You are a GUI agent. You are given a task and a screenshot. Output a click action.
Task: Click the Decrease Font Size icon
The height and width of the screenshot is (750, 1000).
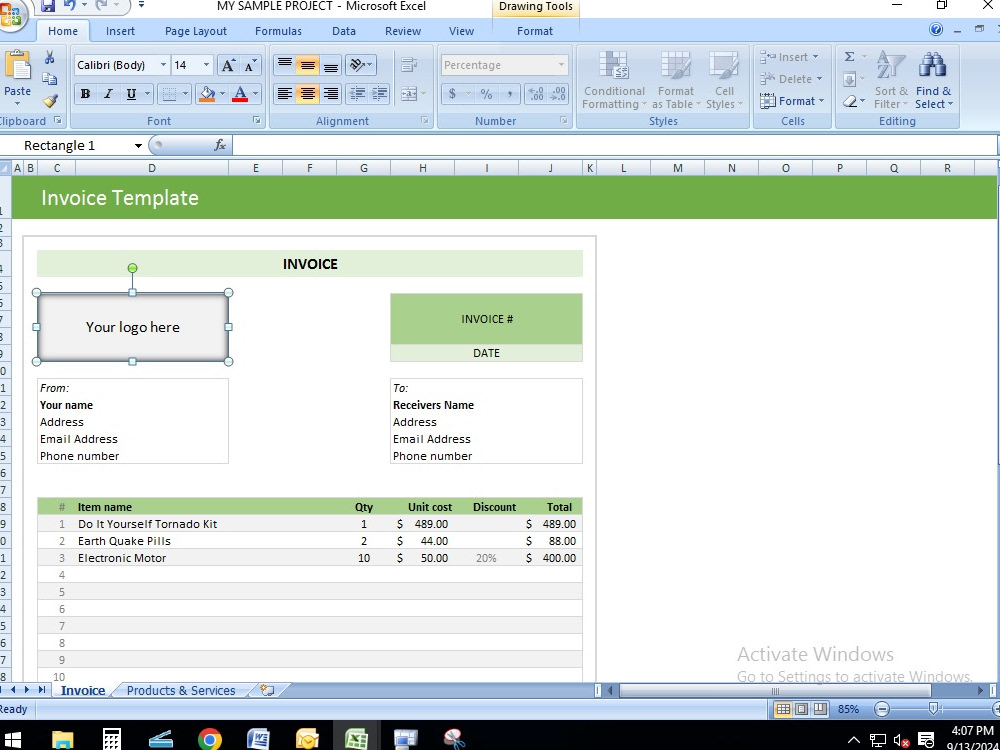249,65
